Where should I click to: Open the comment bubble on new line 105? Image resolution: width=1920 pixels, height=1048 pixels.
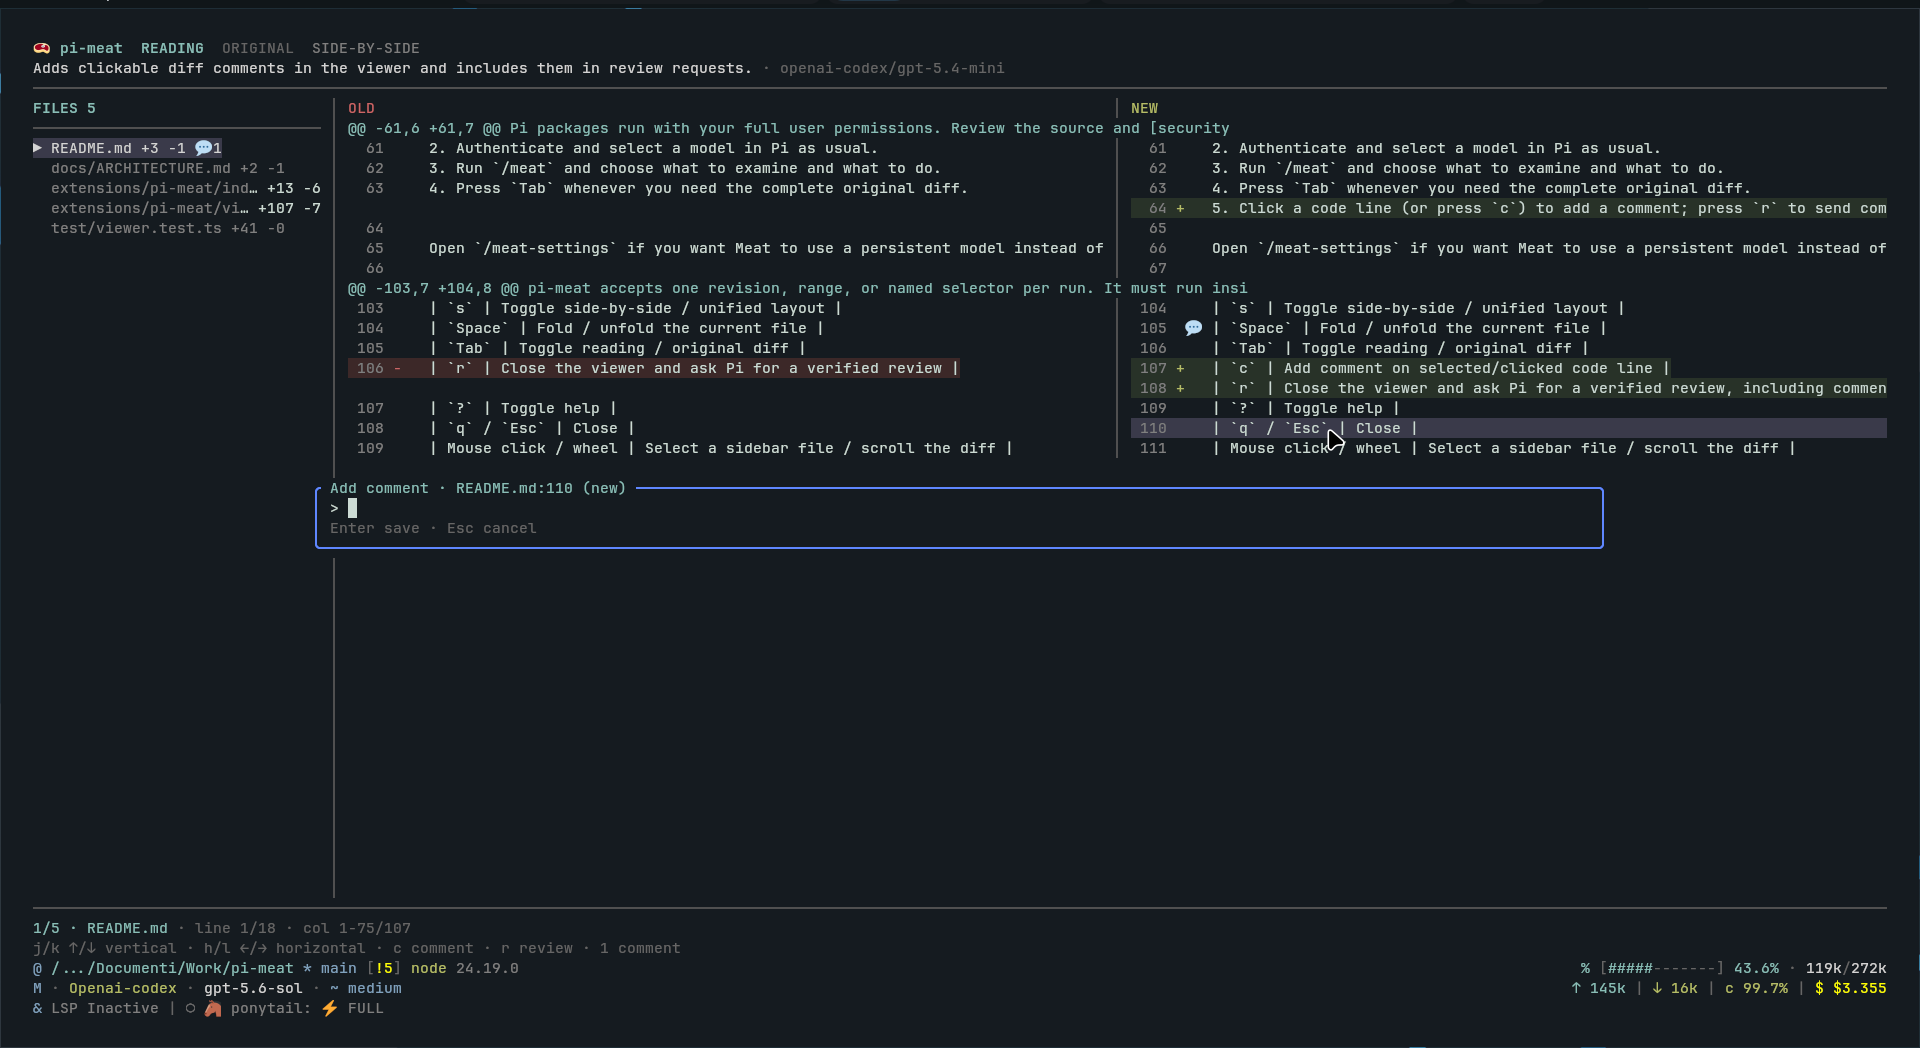coord(1193,328)
